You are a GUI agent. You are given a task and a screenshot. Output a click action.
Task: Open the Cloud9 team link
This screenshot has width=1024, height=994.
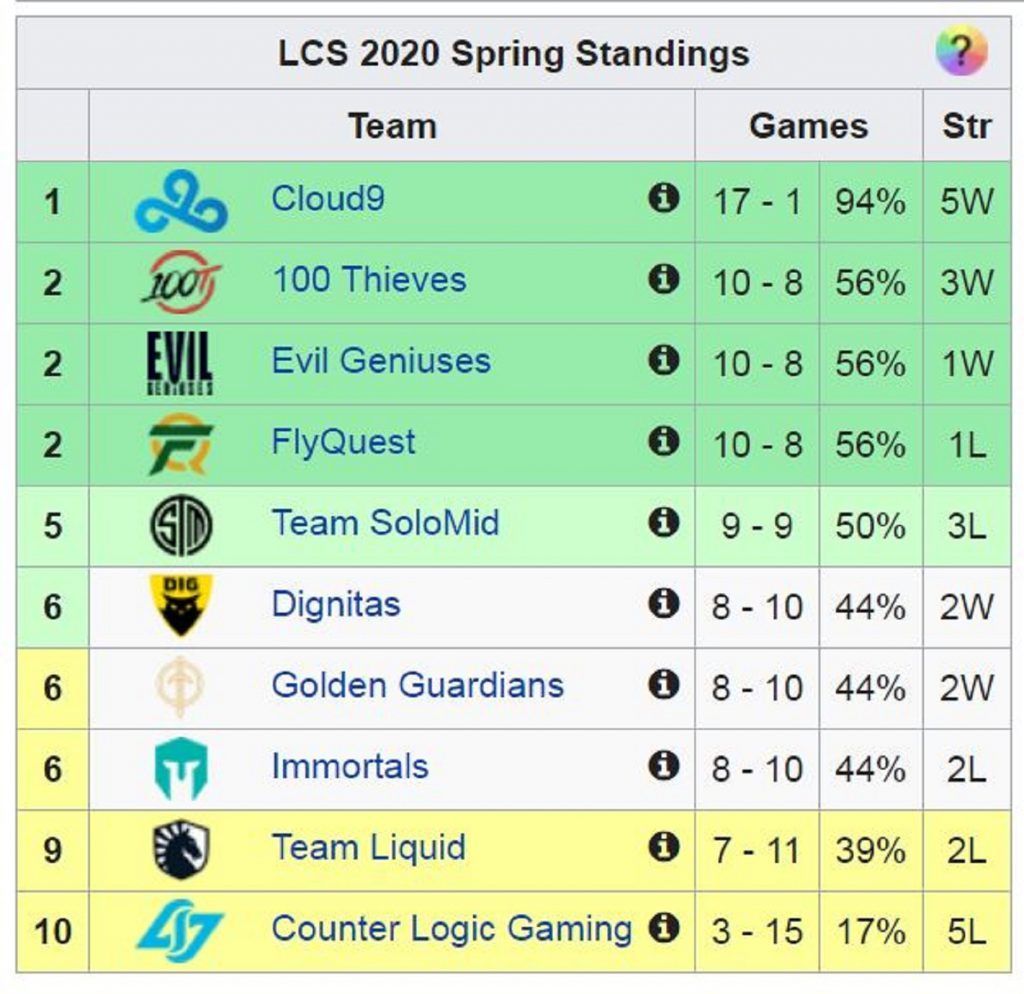327,199
